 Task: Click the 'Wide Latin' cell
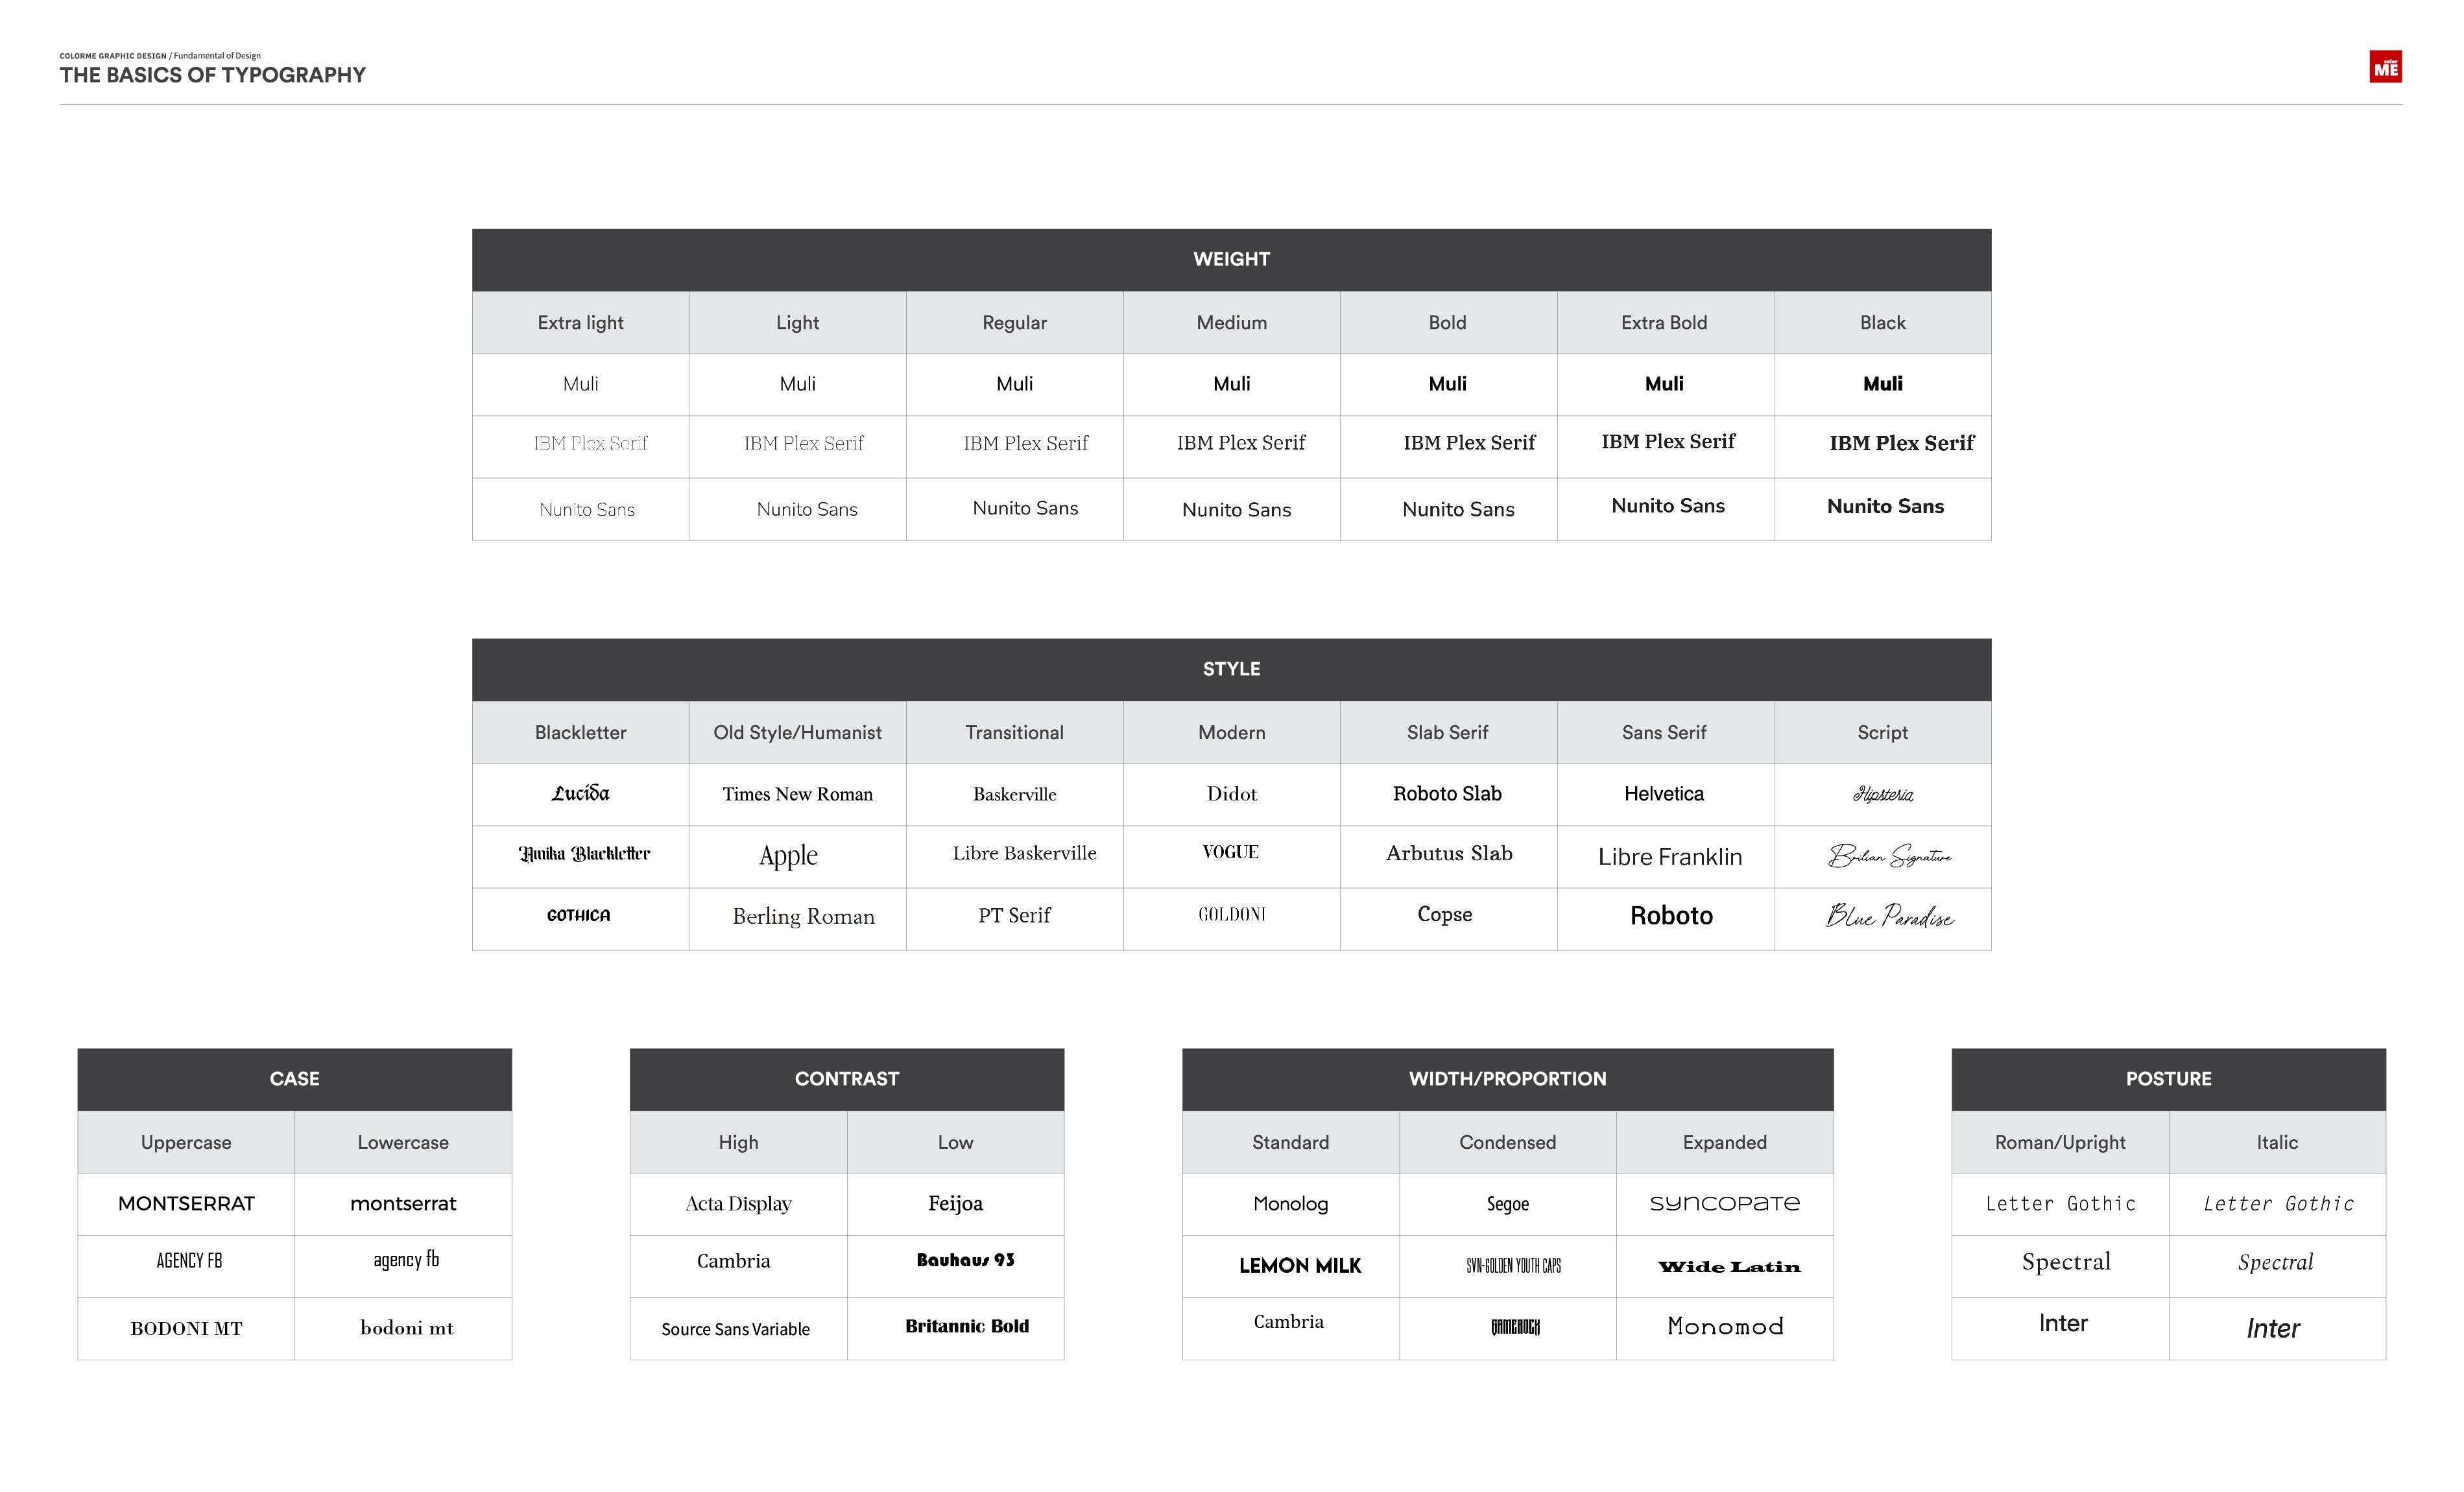[x=1725, y=1266]
